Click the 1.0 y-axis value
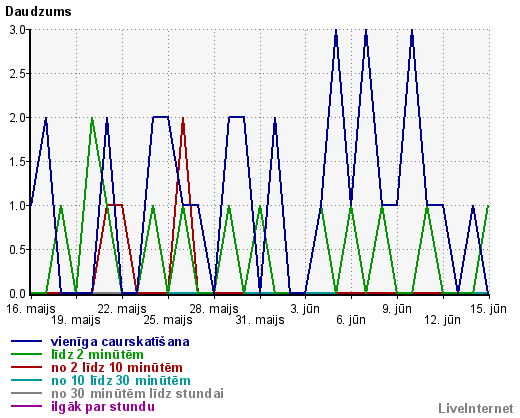This screenshot has width=520, height=418. [17, 206]
